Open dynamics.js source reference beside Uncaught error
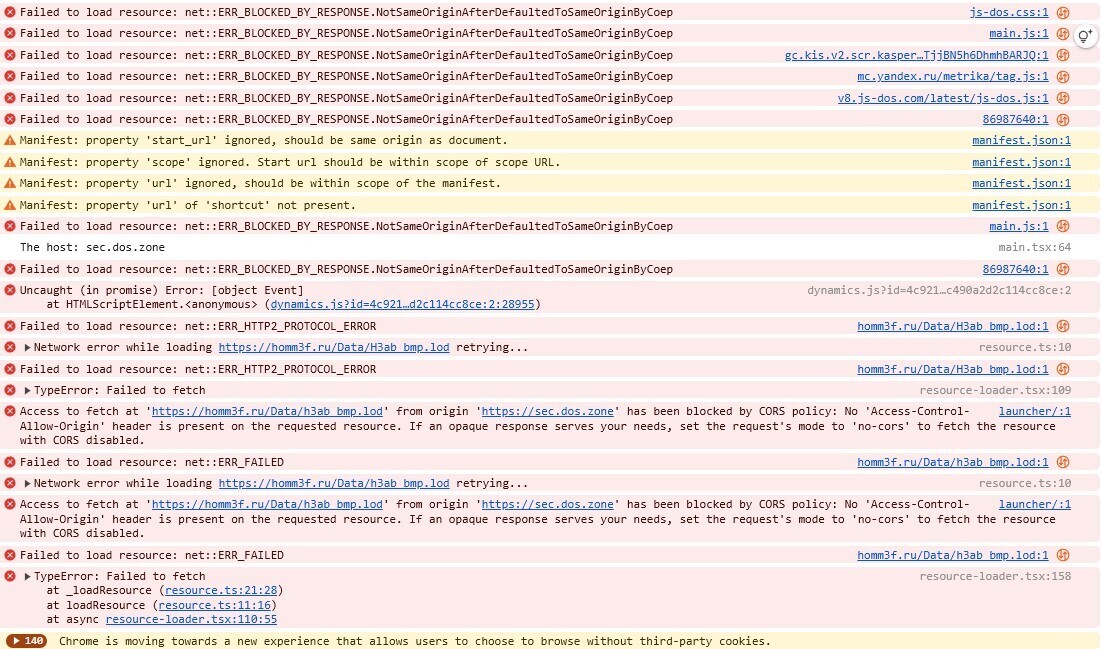 point(939,290)
